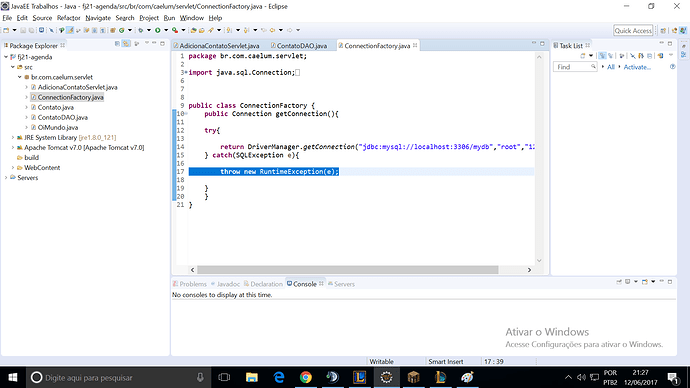Close the ConnectionFactory.java editor tab
The width and height of the screenshot is (690, 388).
(x=415, y=45)
